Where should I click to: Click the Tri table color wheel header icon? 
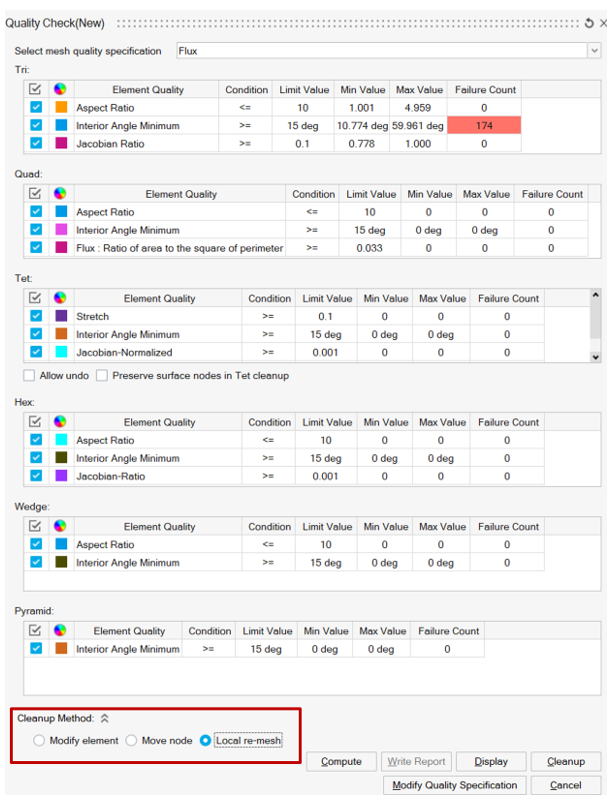[x=60, y=90]
